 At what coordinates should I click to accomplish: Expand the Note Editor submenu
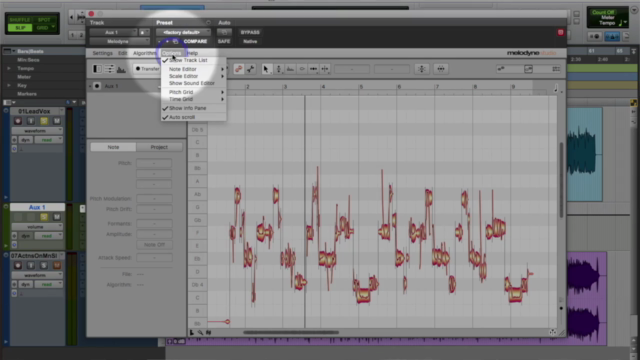193,69
